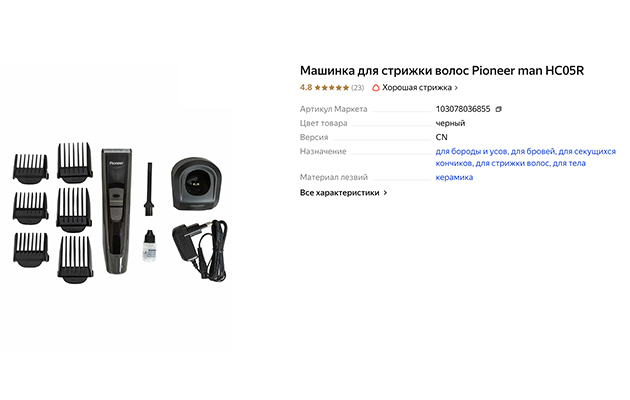The image size is (630, 400).
Task: Open the Pioneer clipper in product photo
Action: click(117, 211)
